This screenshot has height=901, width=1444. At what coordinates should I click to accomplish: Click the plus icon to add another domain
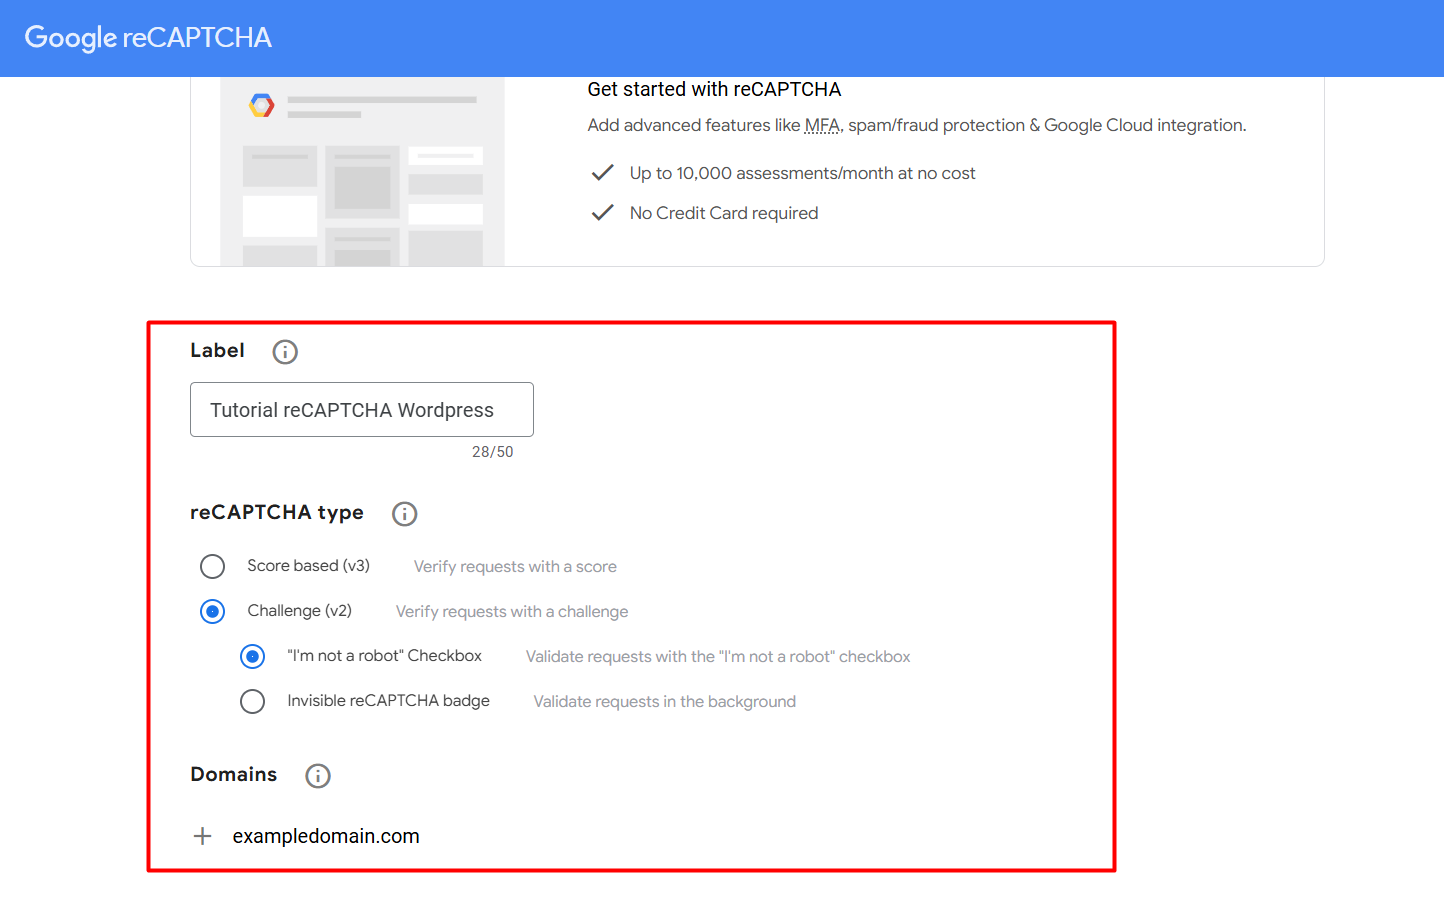(202, 835)
